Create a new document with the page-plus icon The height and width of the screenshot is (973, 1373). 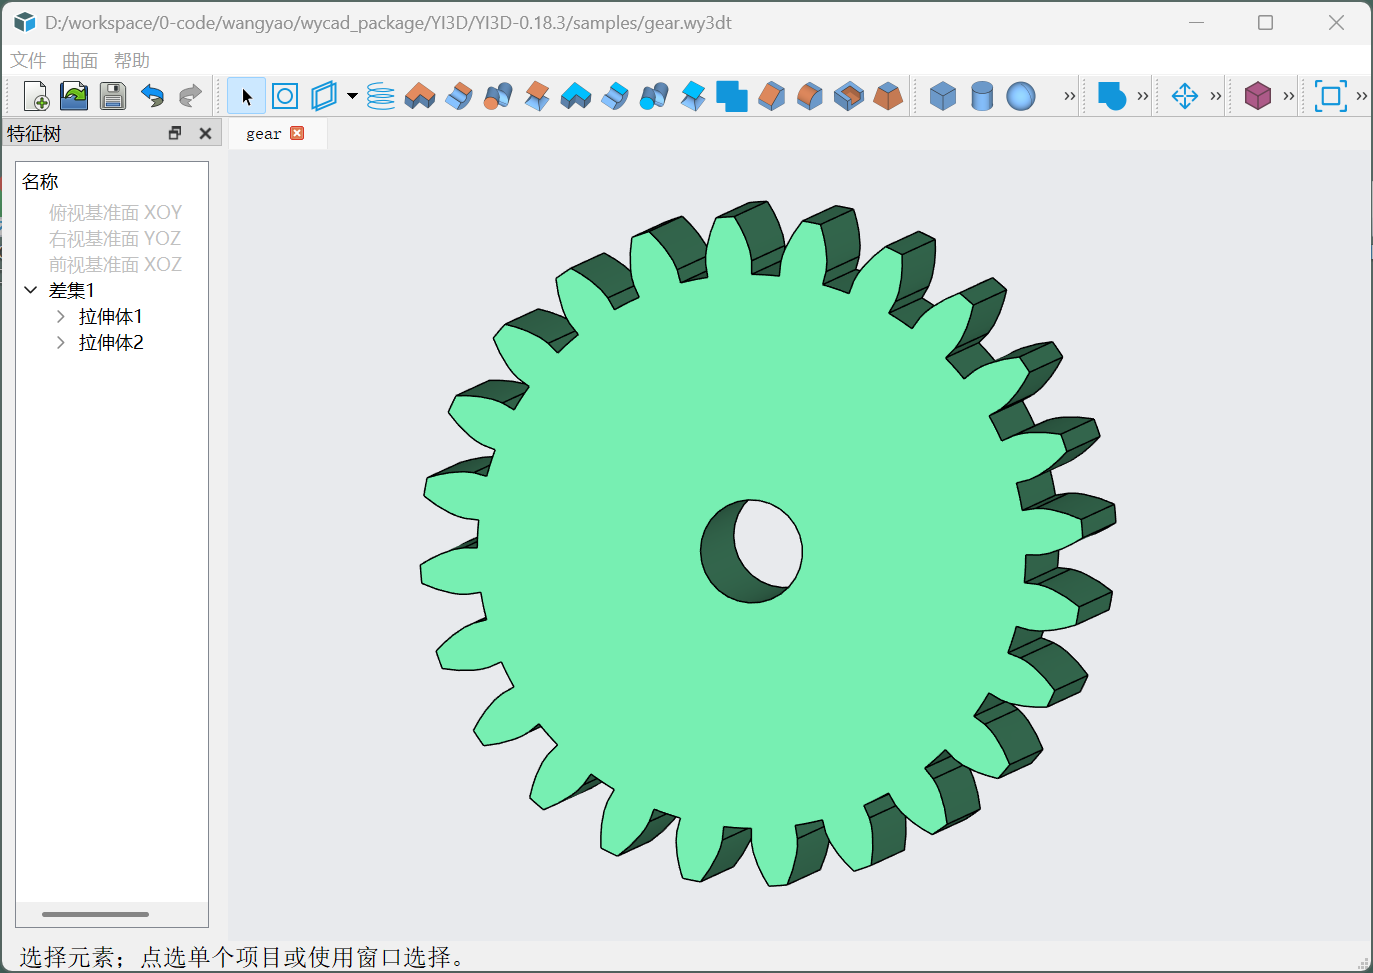click(x=36, y=96)
